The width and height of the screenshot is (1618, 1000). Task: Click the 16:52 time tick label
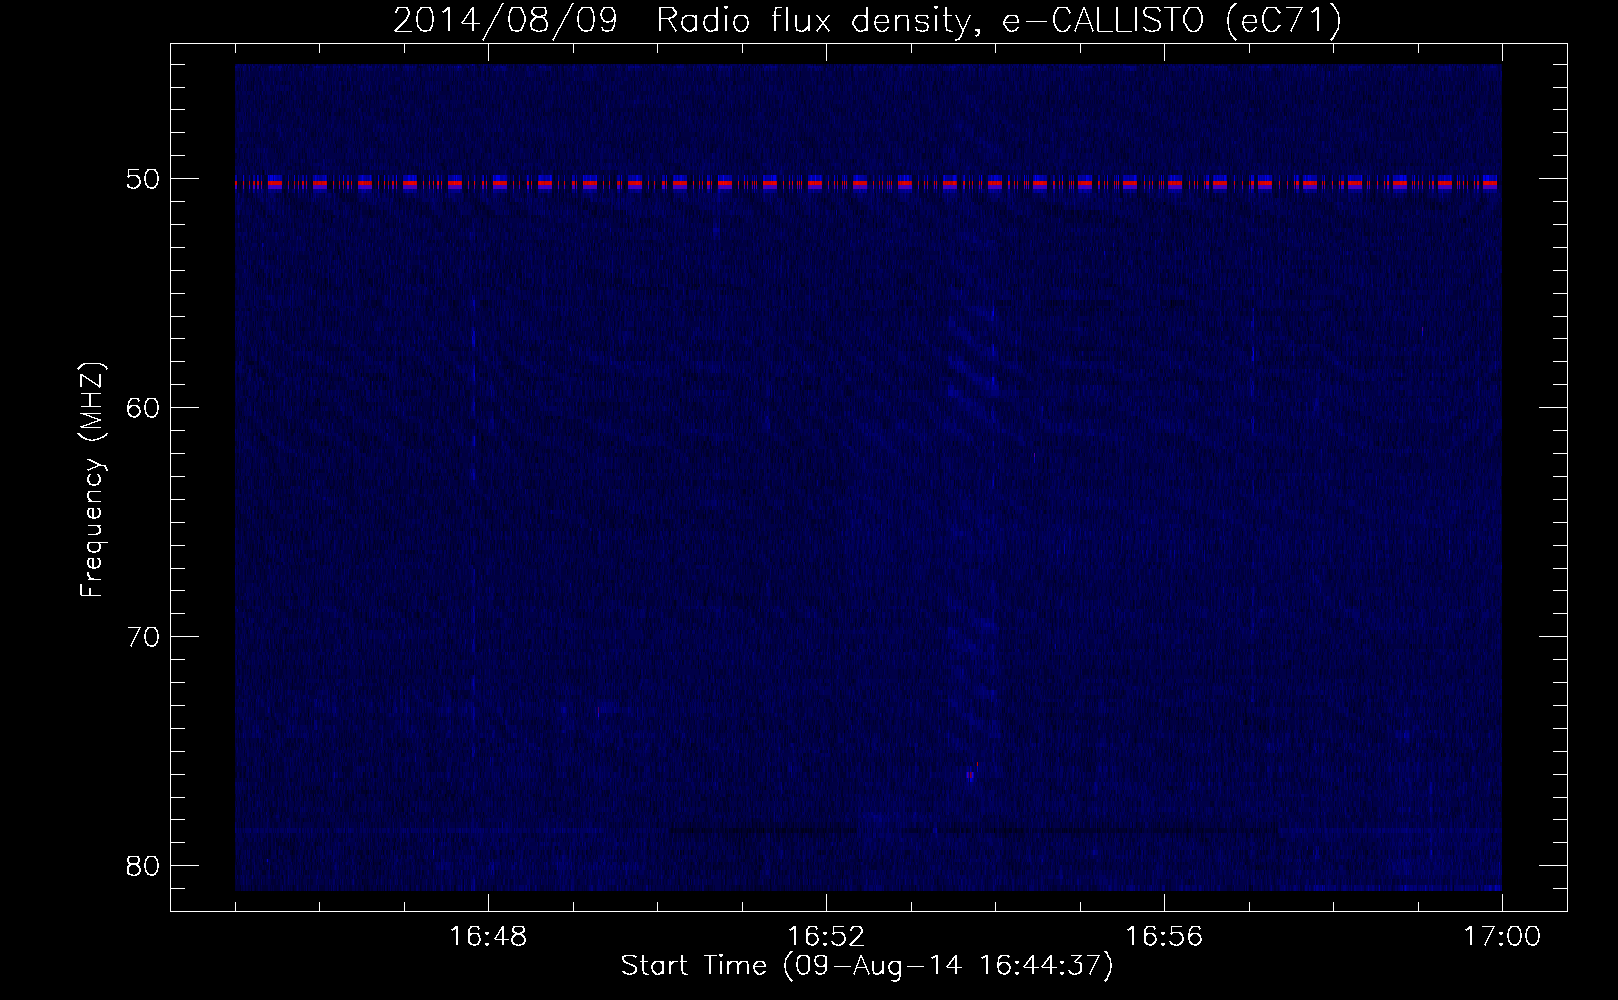tap(826, 938)
